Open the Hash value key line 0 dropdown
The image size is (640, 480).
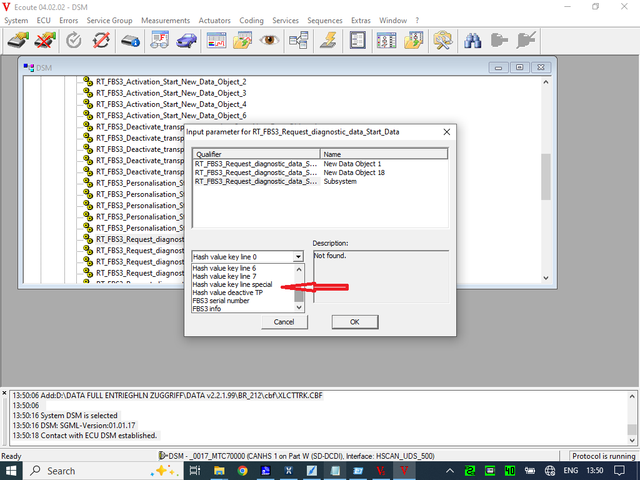coord(298,257)
